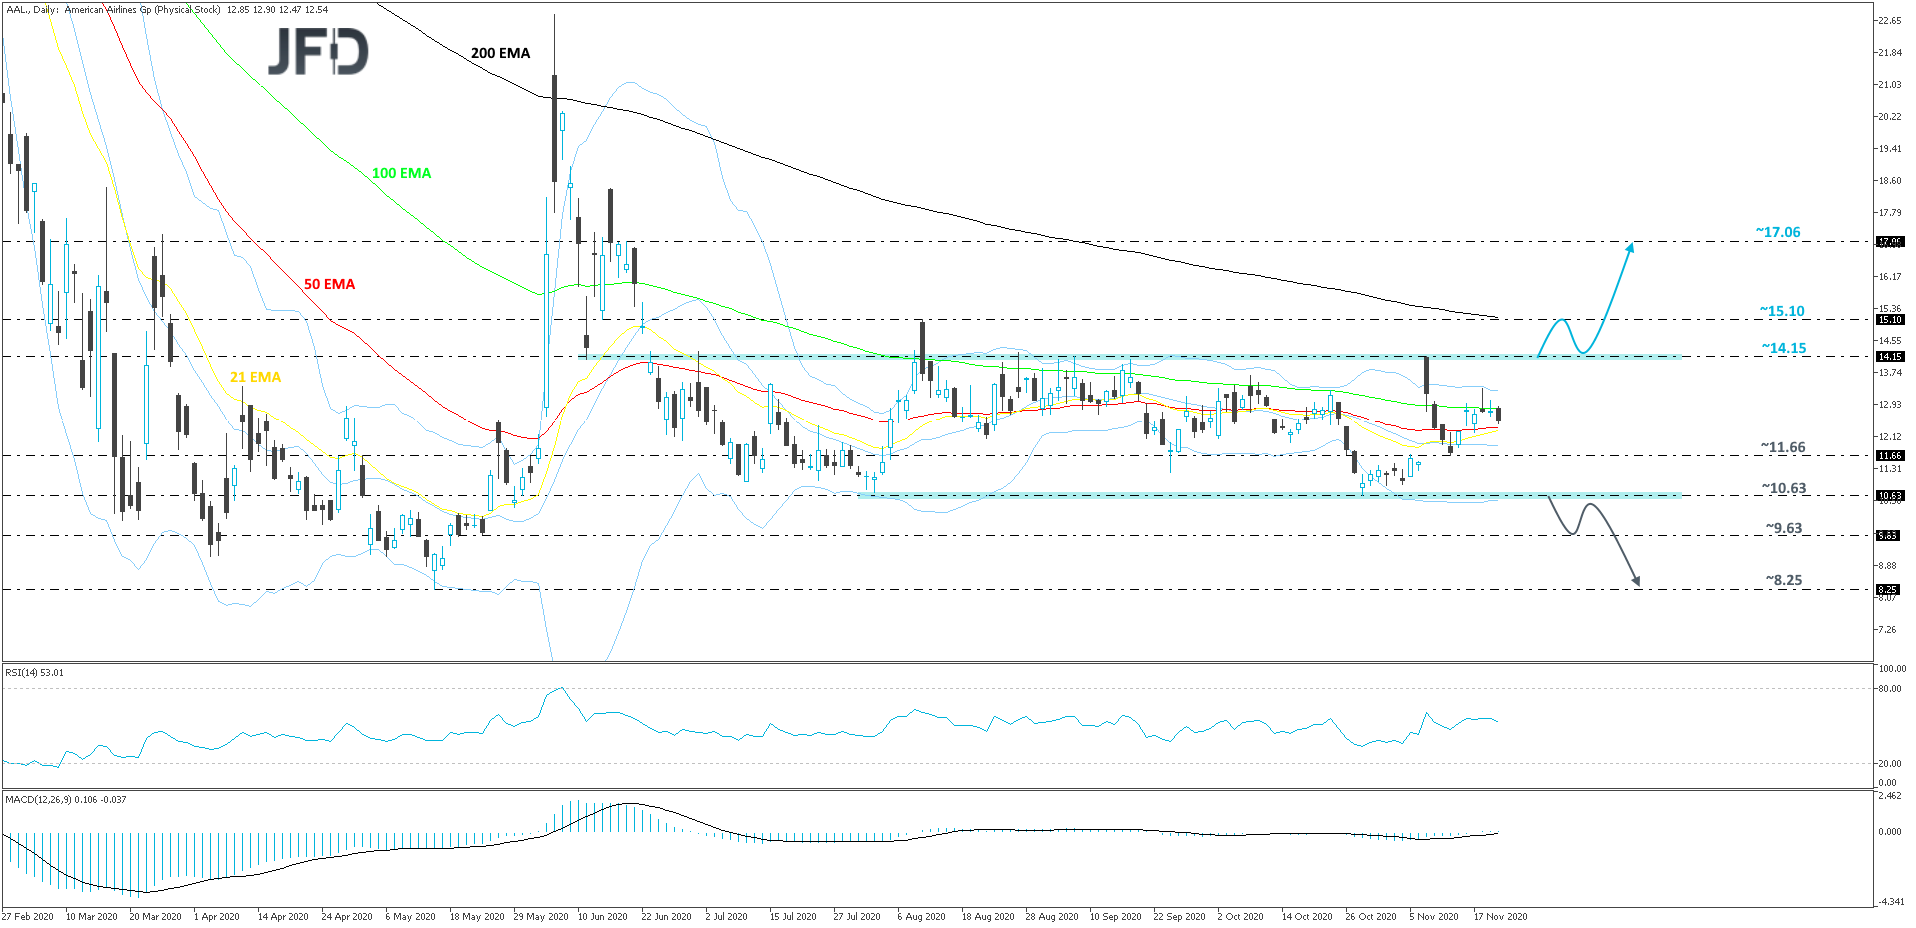Click the 10 Mar 2020 date label
This screenshot has width=1916, height=928.
coord(92,916)
